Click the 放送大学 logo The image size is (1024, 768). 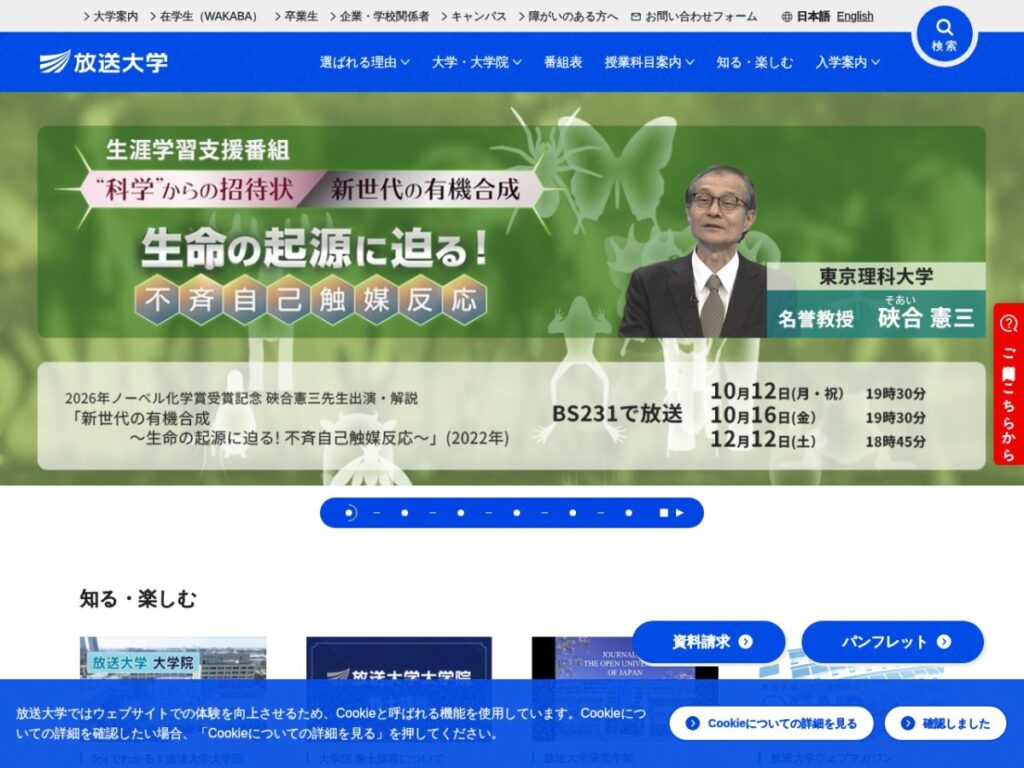tap(104, 62)
